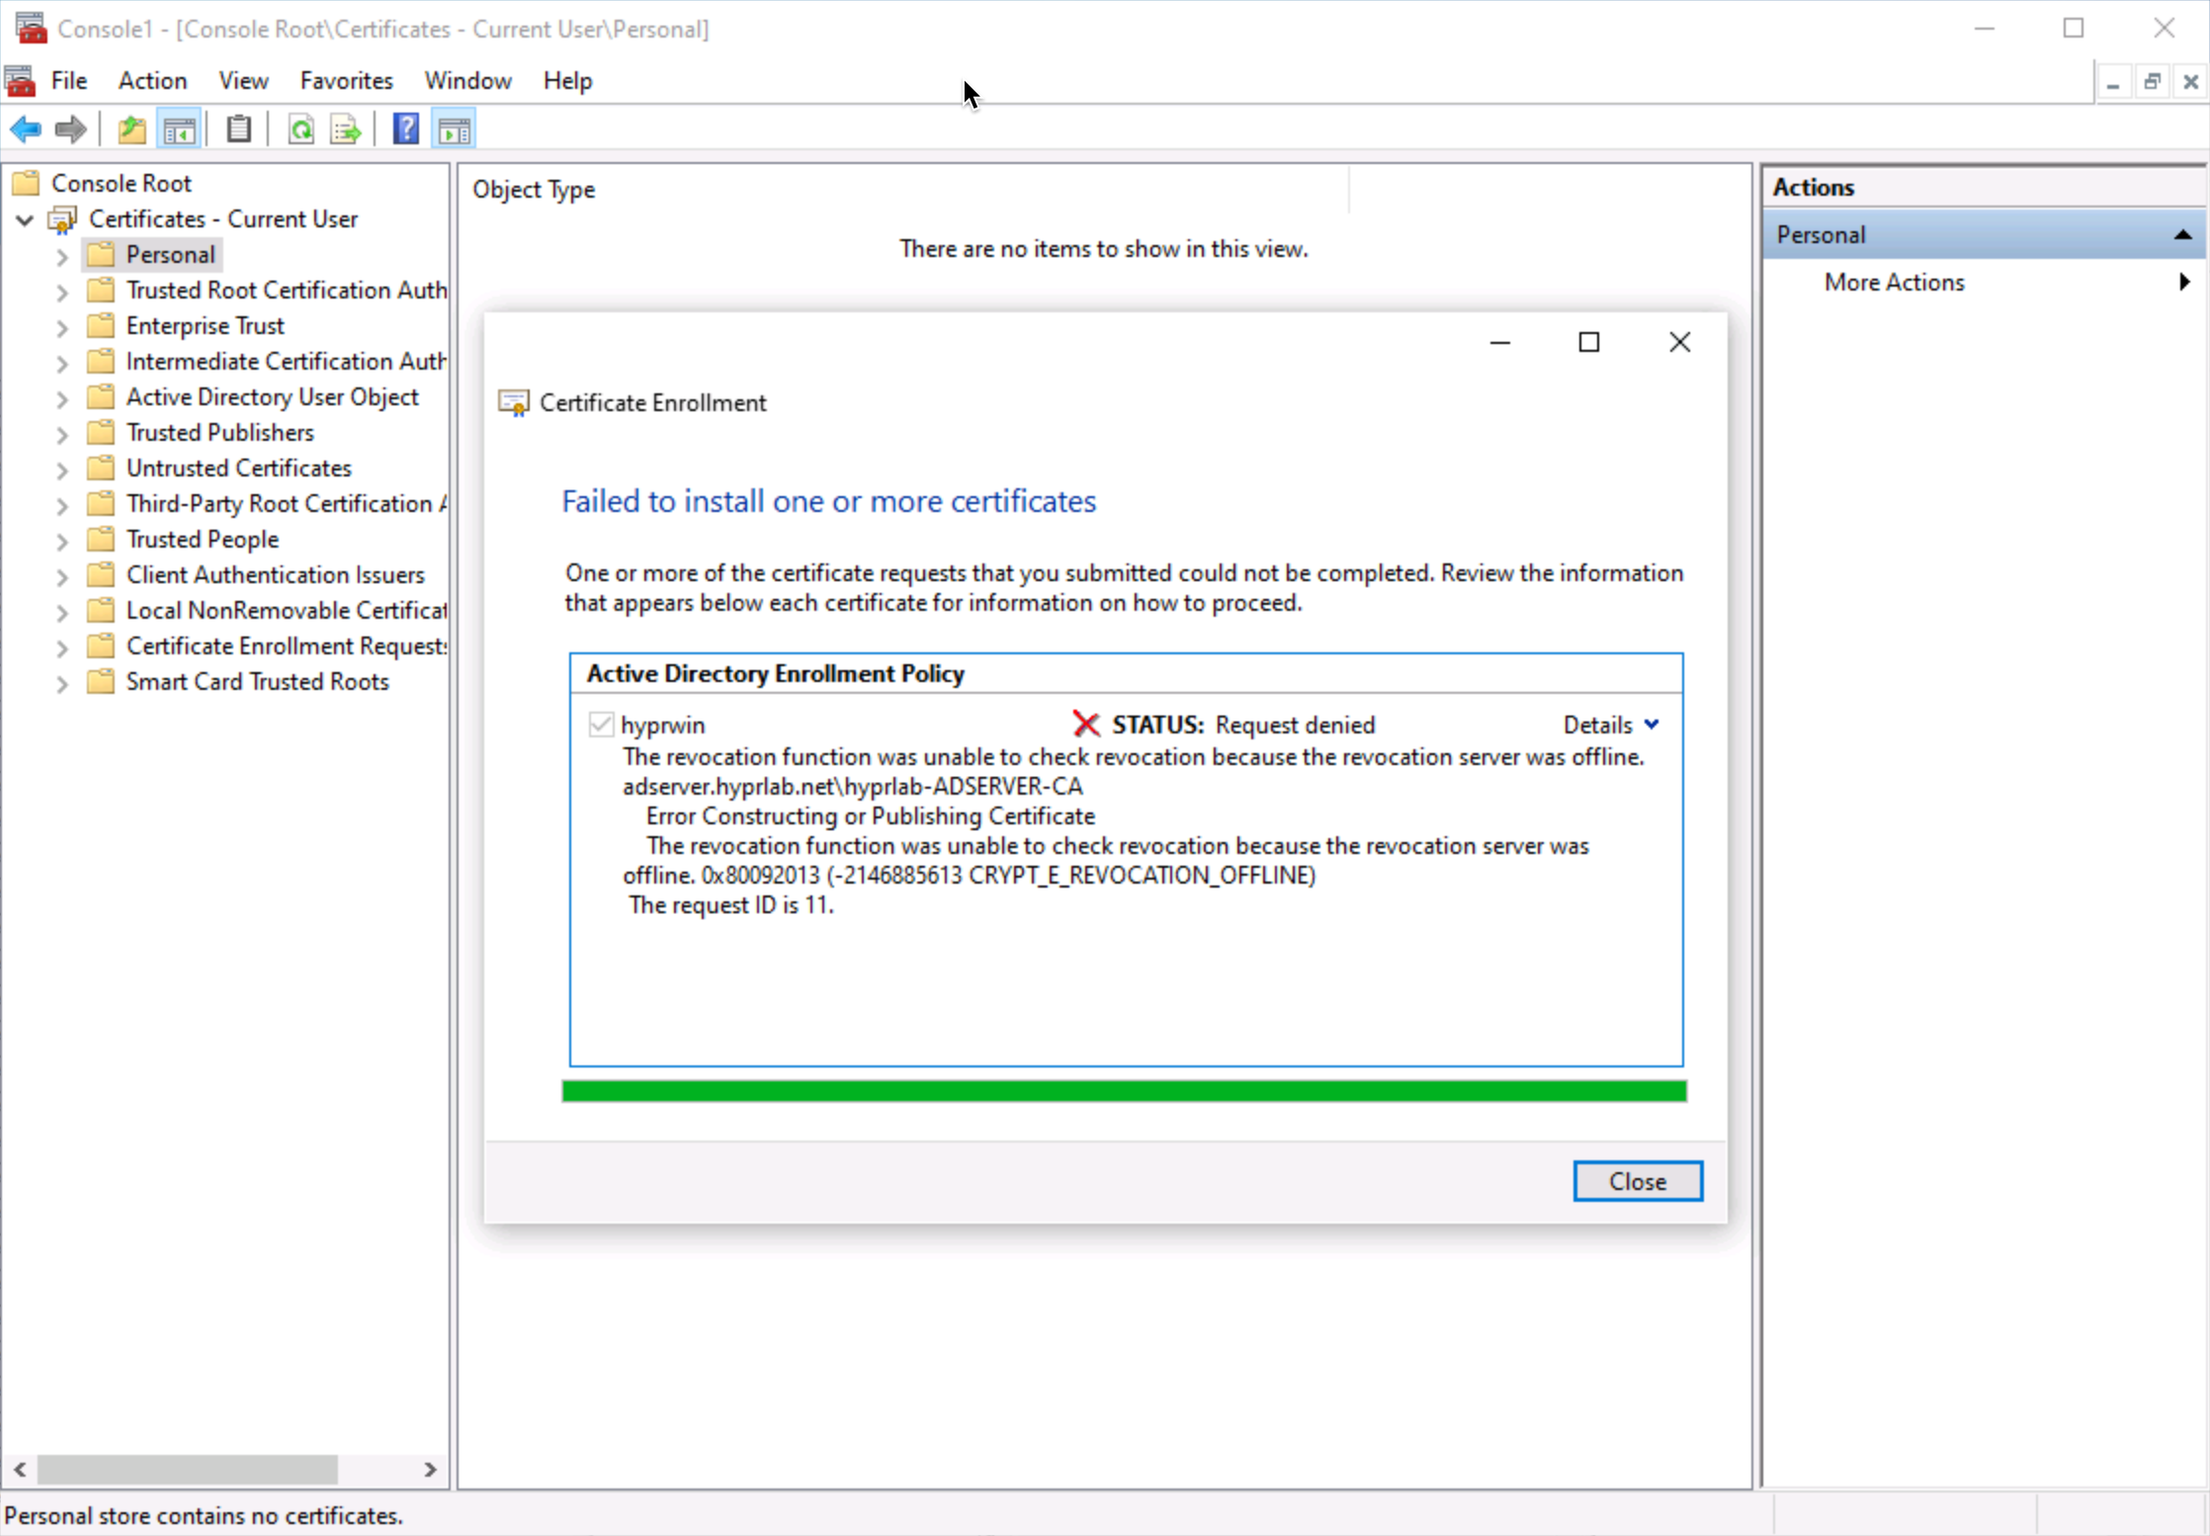The width and height of the screenshot is (2210, 1536).
Task: Open the View menu
Action: coord(243,80)
